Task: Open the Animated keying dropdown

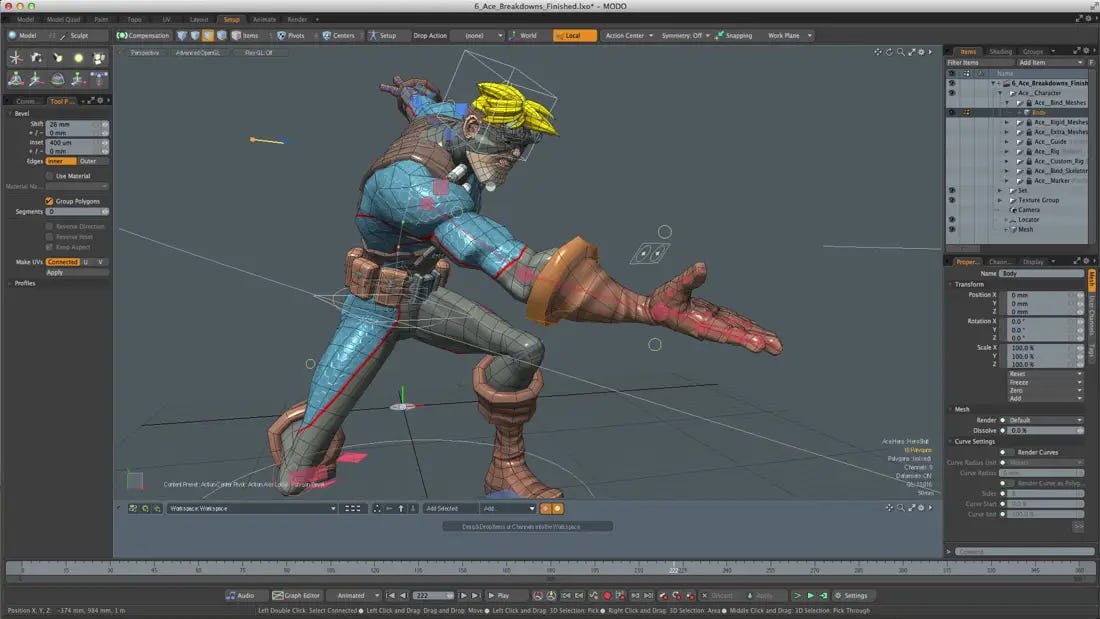Action: [355, 595]
